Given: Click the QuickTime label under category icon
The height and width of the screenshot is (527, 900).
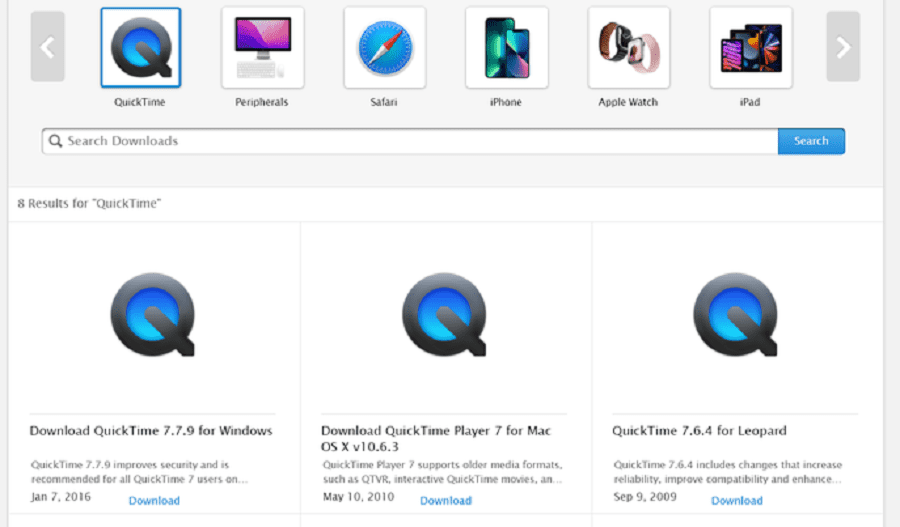Looking at the screenshot, I should pos(139,102).
